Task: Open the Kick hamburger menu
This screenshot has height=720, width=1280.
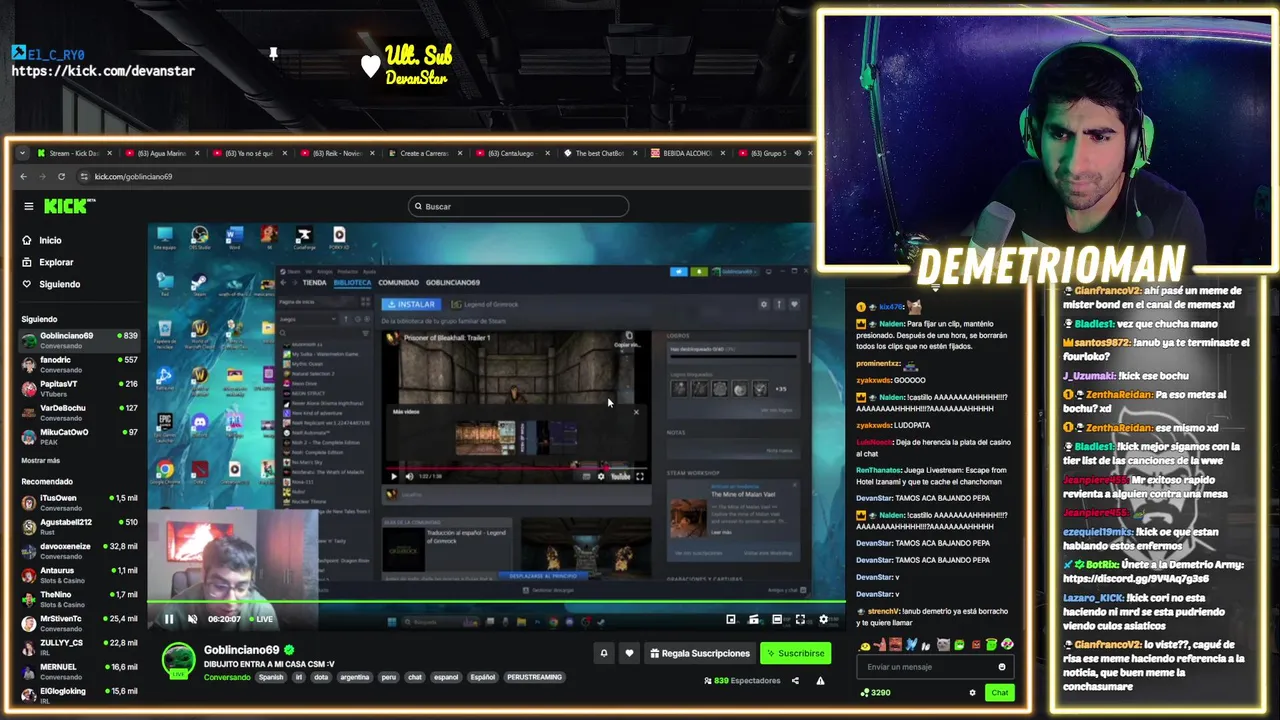Action: coord(29,206)
